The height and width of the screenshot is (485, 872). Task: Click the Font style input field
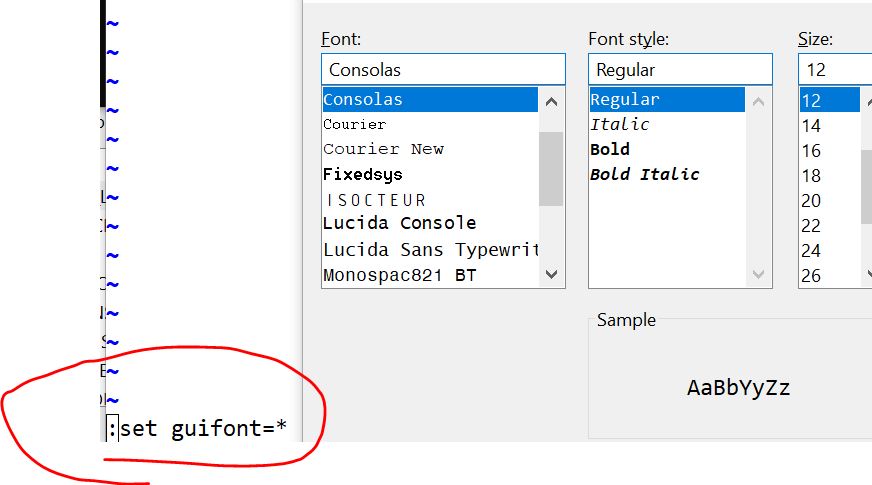[680, 70]
